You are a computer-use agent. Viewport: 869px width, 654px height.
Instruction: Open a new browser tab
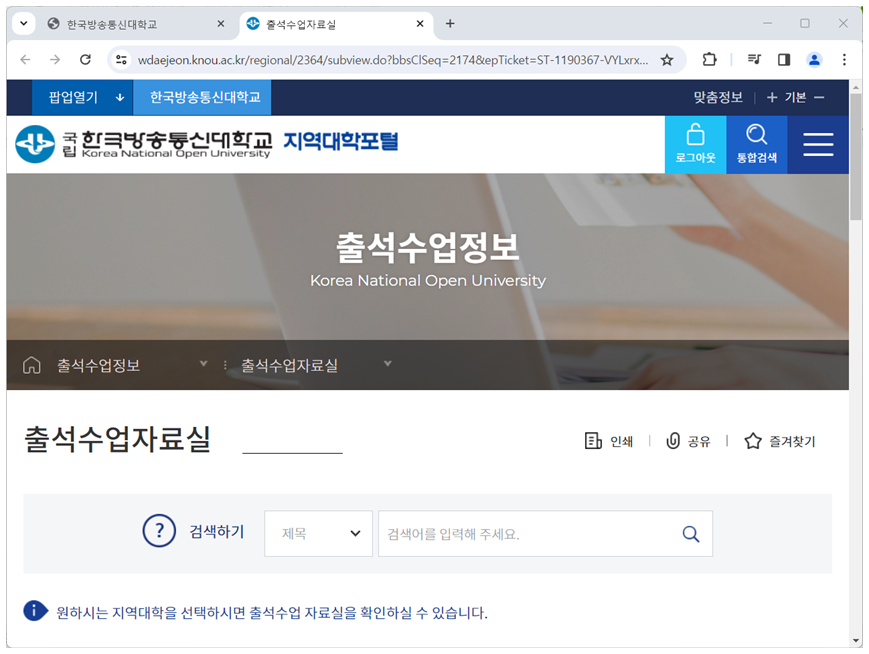tap(450, 23)
